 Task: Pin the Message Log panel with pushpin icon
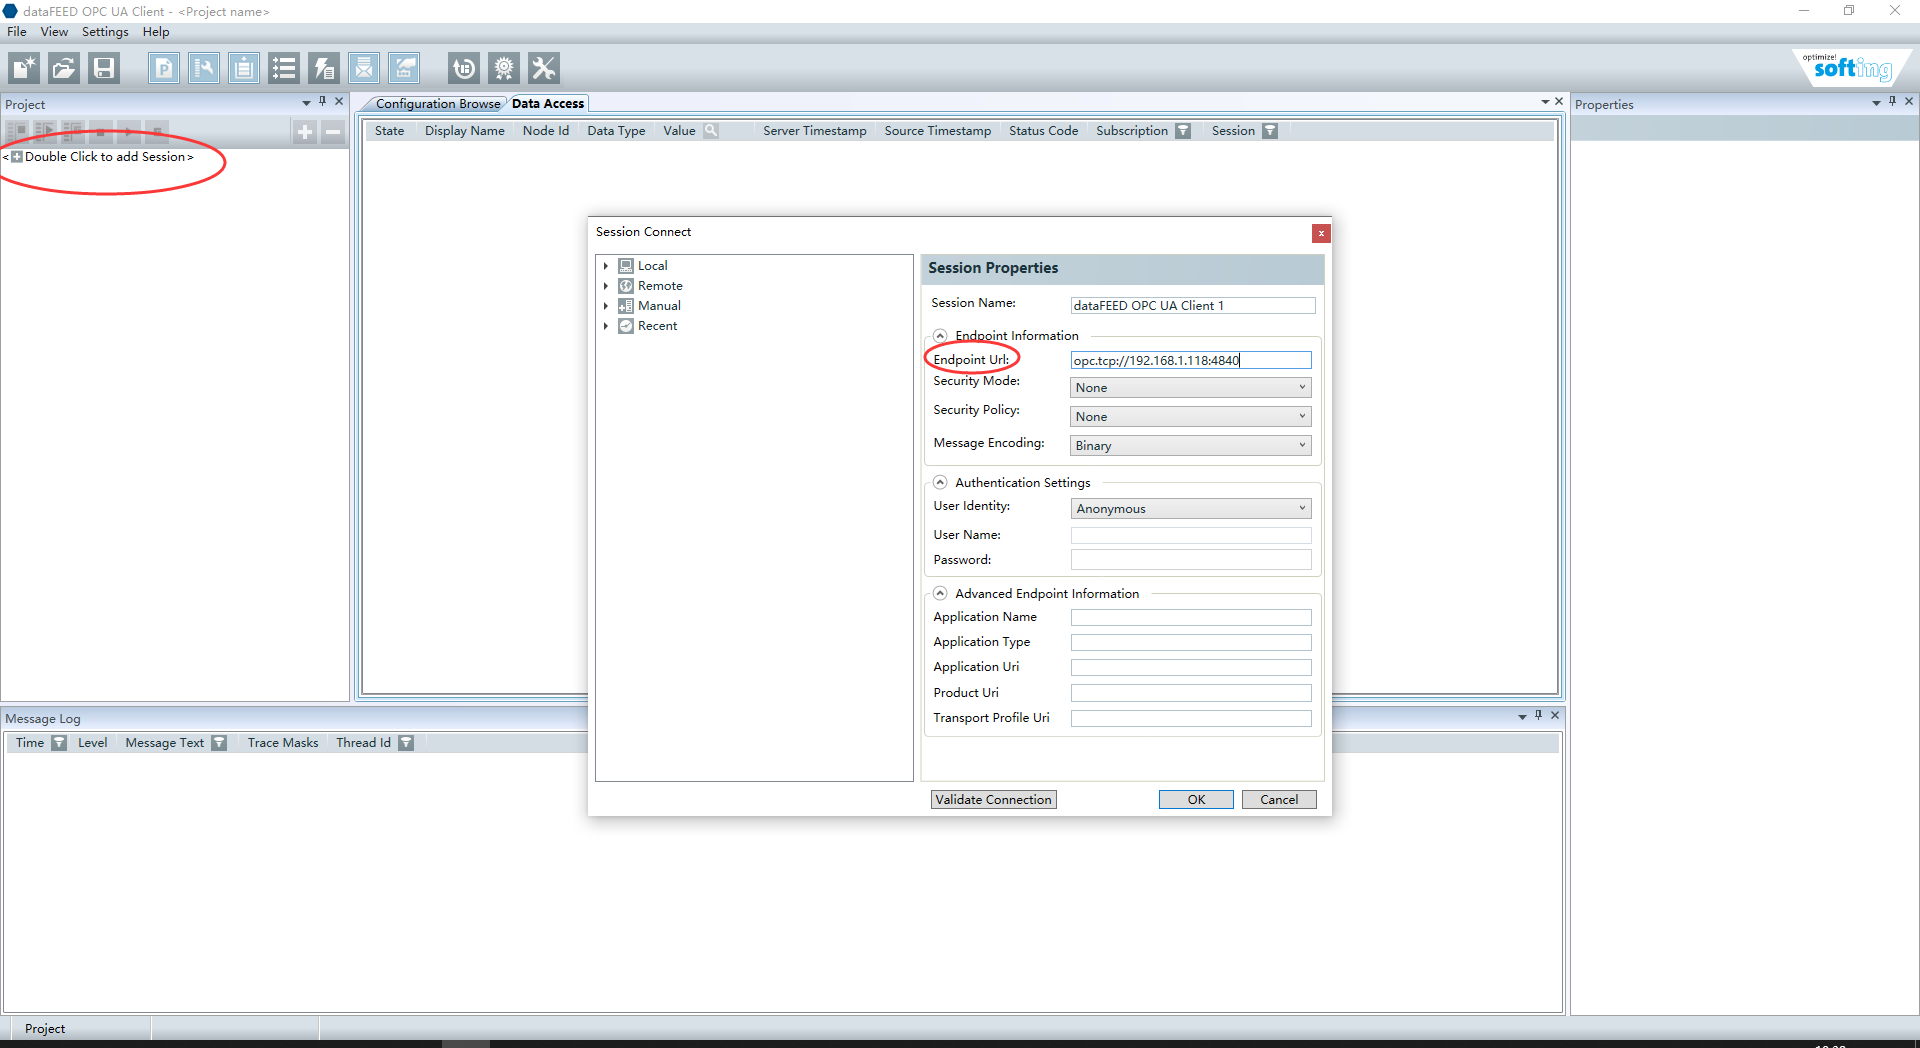click(x=1539, y=716)
